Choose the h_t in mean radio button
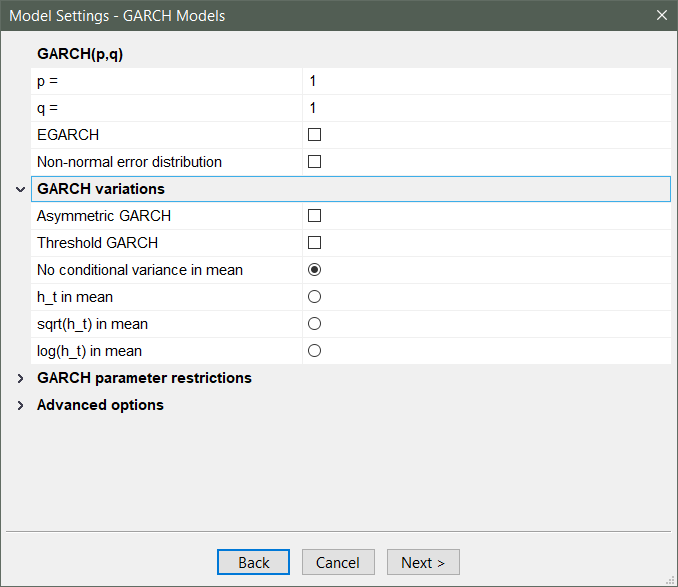678x587 pixels. click(x=314, y=297)
